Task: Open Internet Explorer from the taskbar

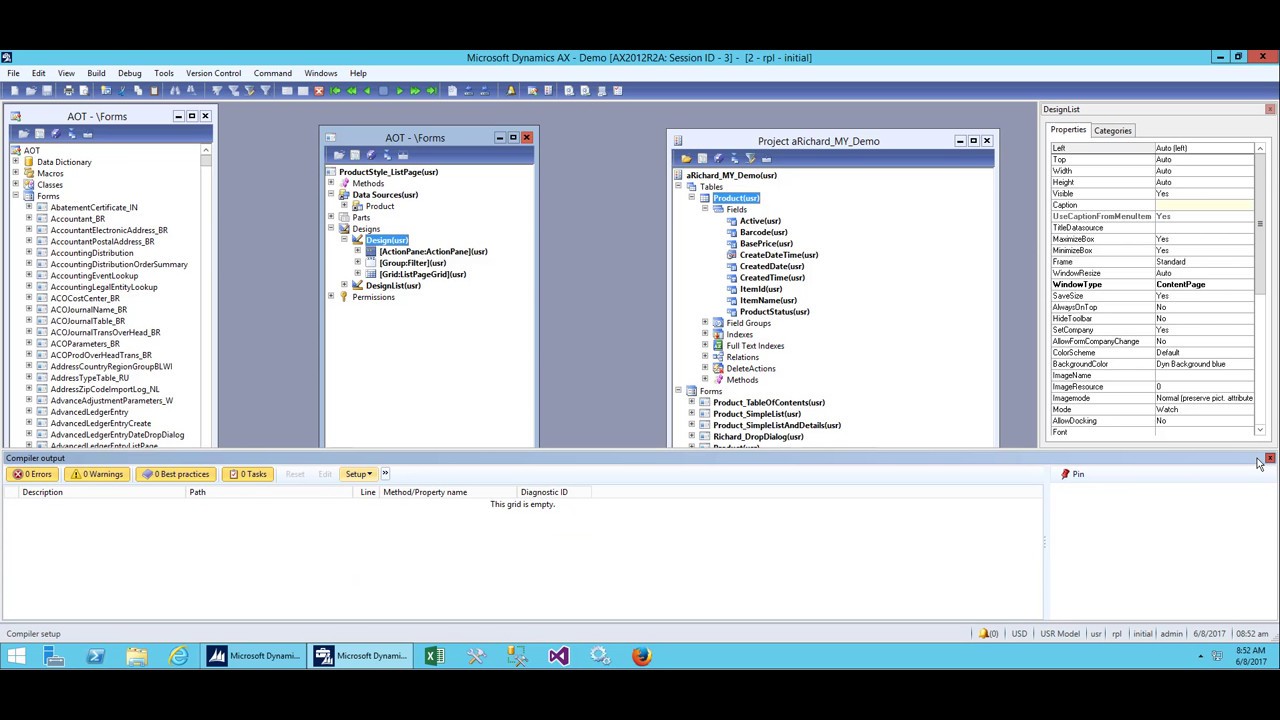Action: pyautogui.click(x=178, y=656)
